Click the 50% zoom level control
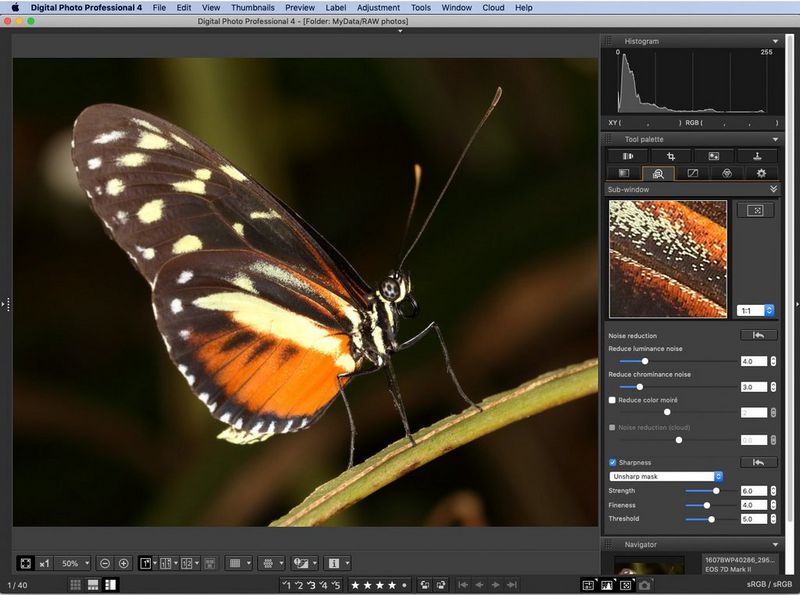 coord(70,563)
